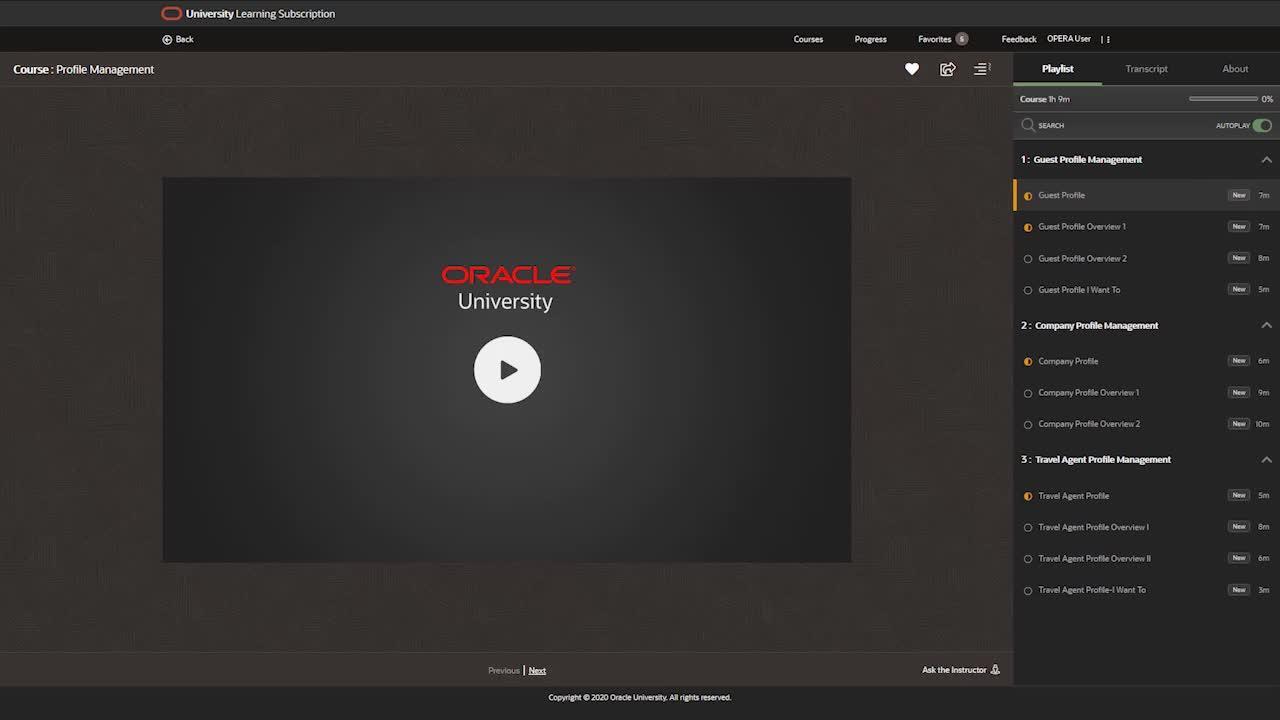Image resolution: width=1280 pixels, height=720 pixels.
Task: Select the Guest Profile Overview 2 lesson
Action: point(1082,258)
